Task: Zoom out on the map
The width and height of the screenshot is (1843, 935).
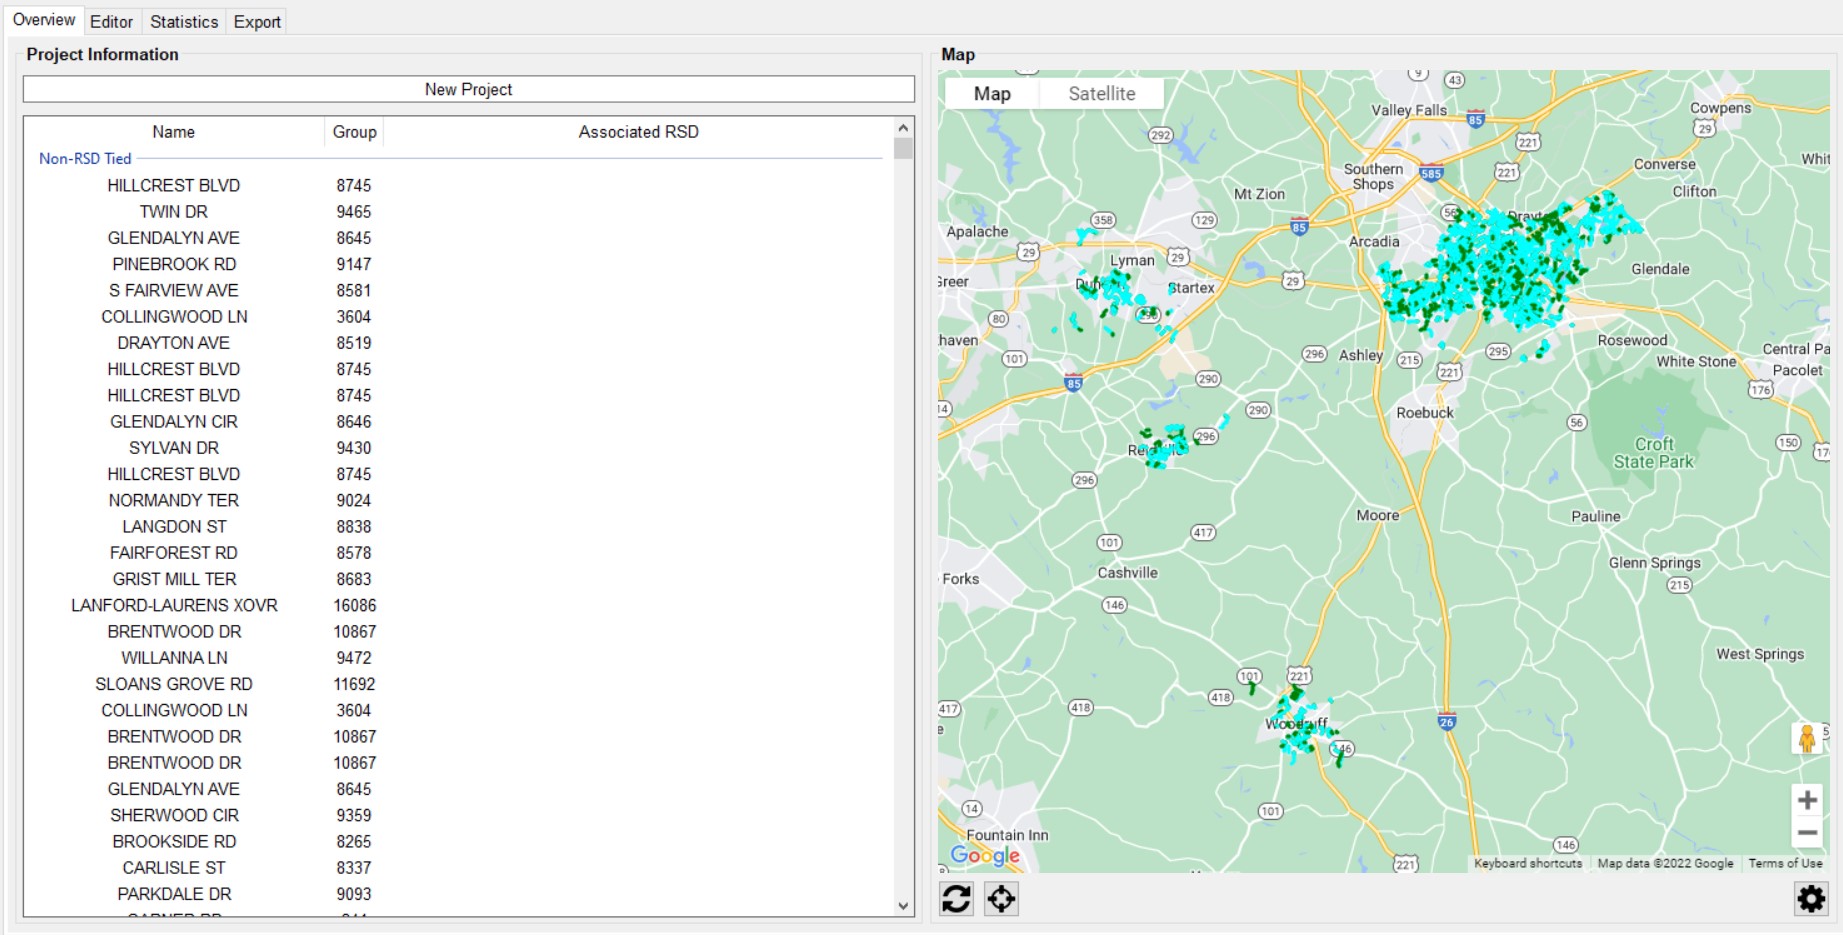Action: (1806, 833)
